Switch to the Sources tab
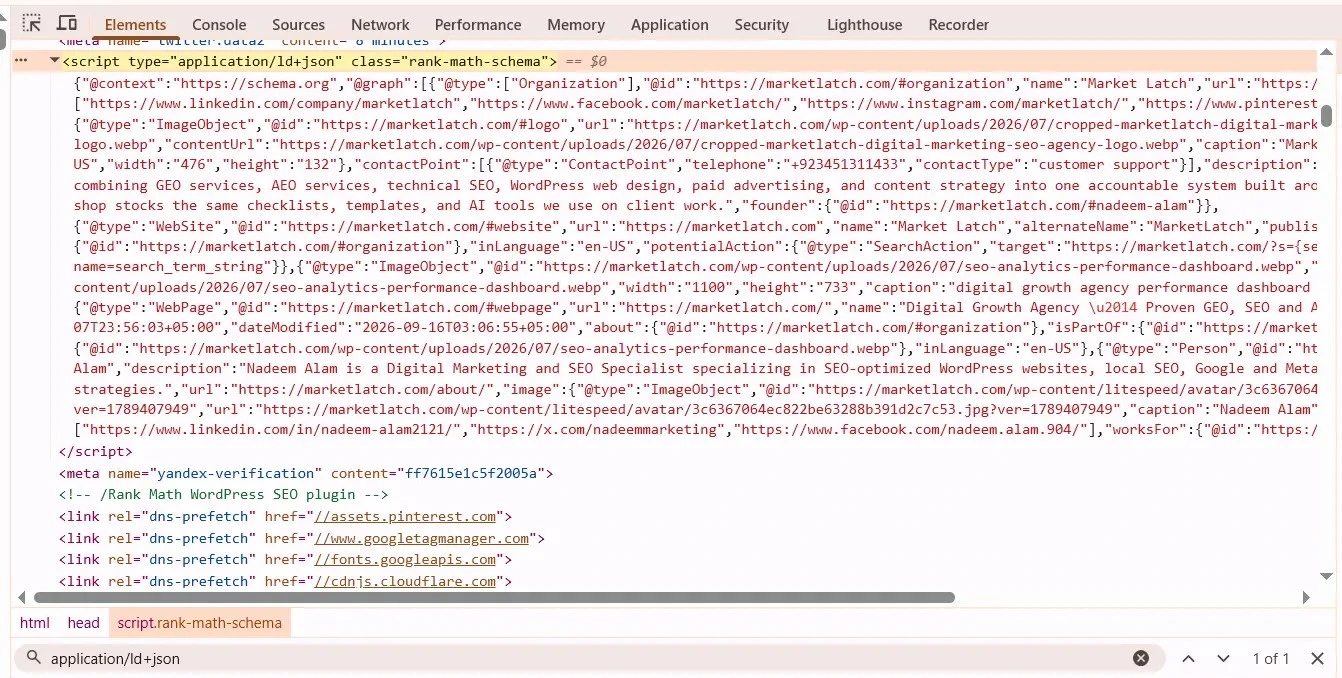The image size is (1342, 678). (298, 24)
